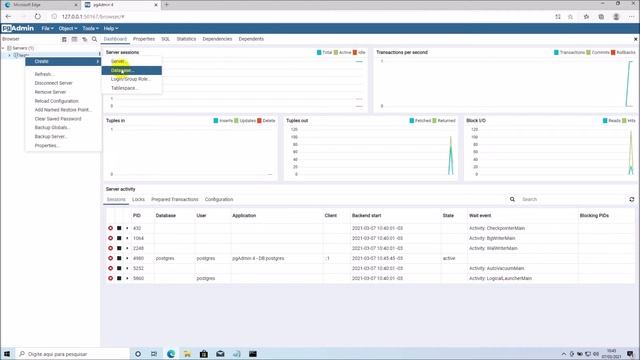This screenshot has width=640, height=360.
Task: Expand row details for AutoVacuumMain session
Action: click(127, 268)
